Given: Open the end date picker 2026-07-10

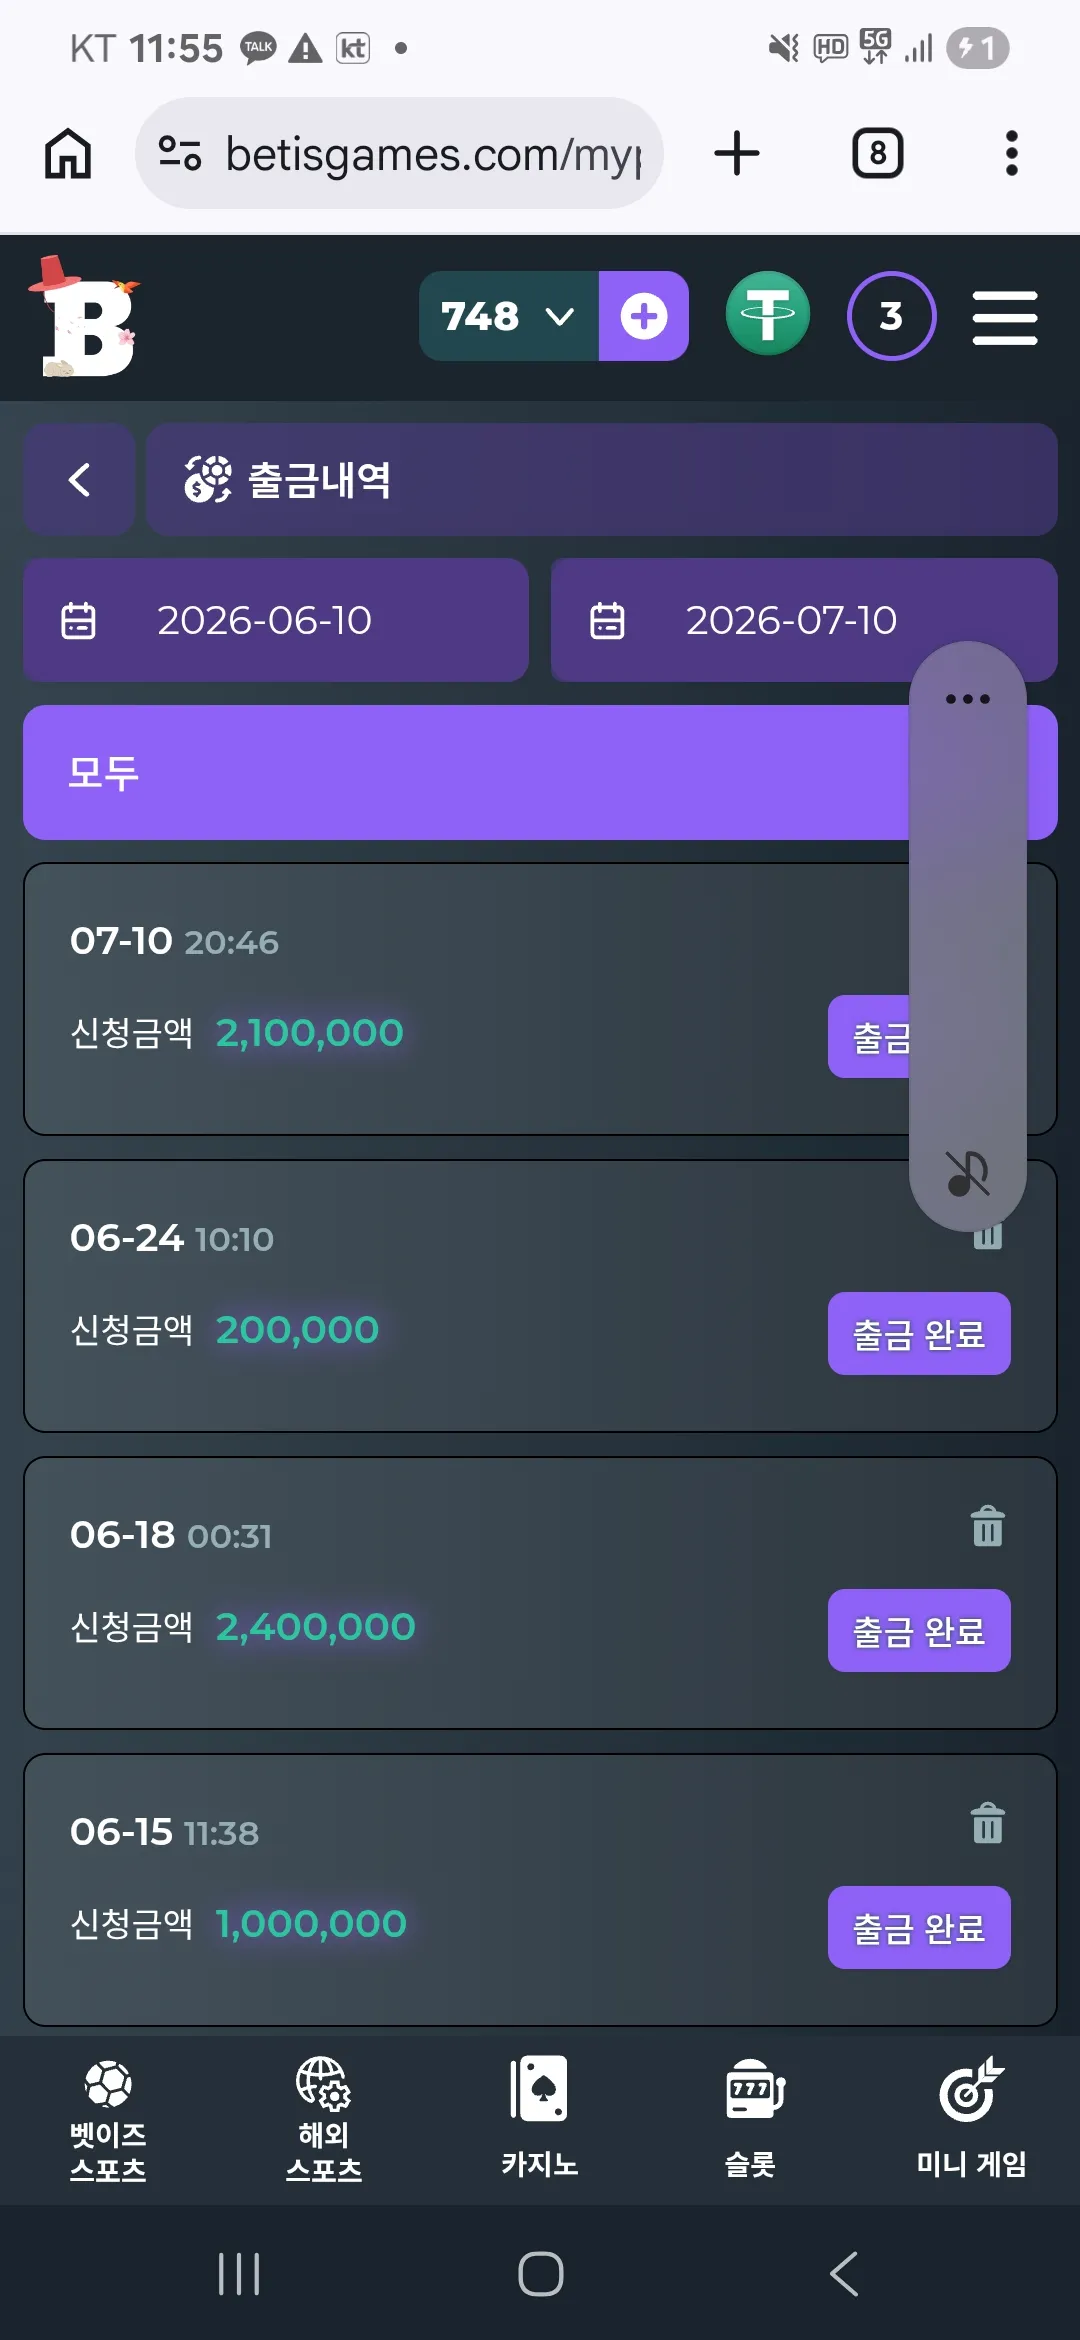Looking at the screenshot, I should pos(804,620).
